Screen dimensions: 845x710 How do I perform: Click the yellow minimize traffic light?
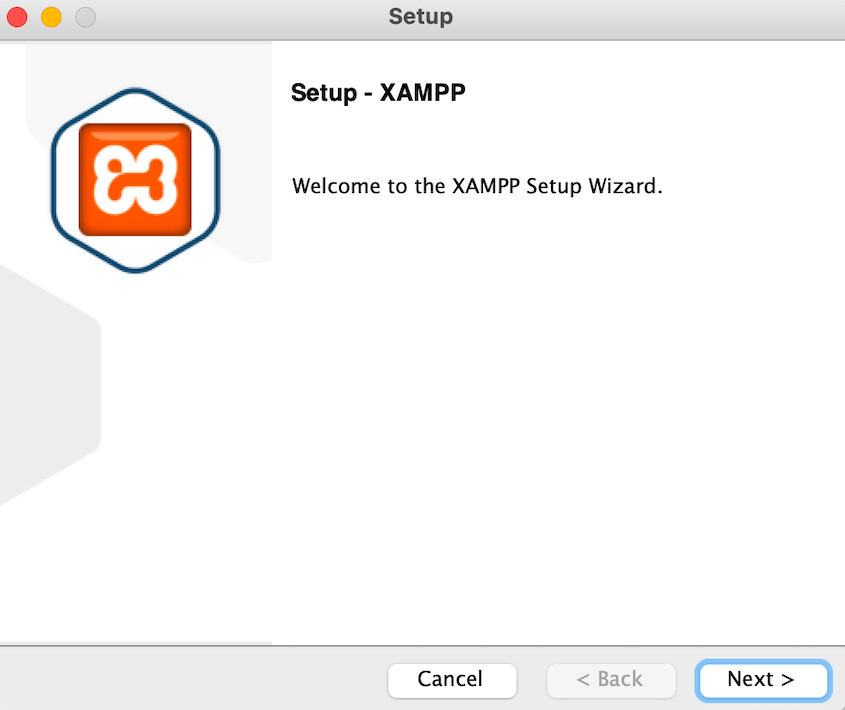point(51,17)
